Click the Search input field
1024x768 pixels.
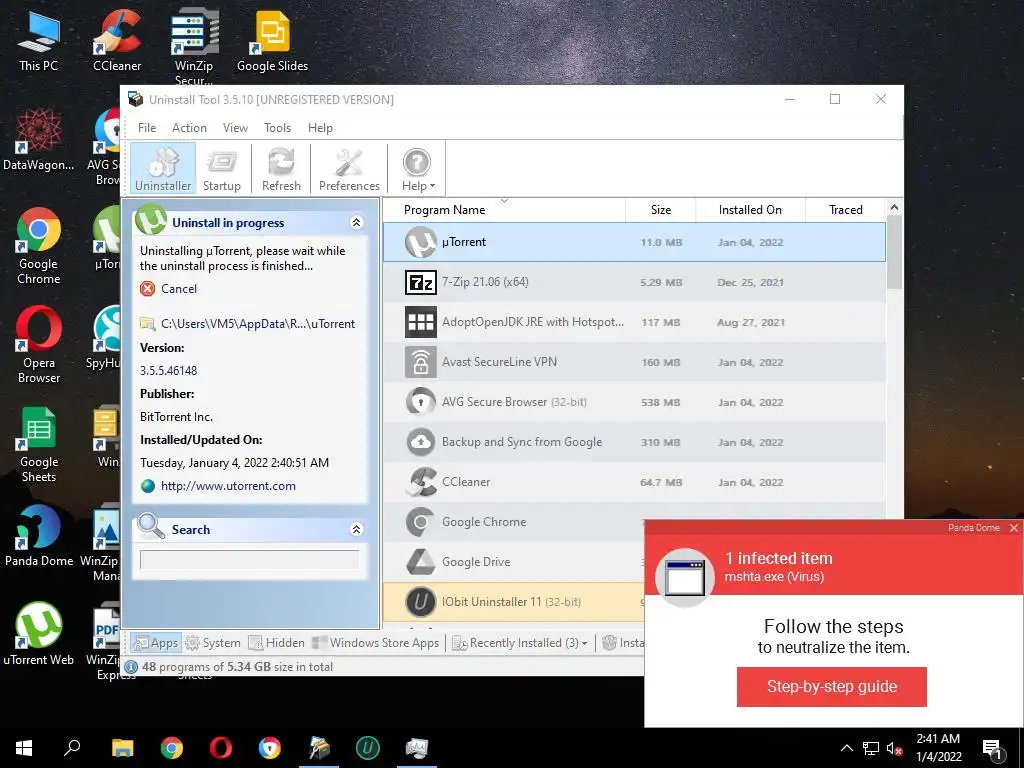[x=249, y=560]
